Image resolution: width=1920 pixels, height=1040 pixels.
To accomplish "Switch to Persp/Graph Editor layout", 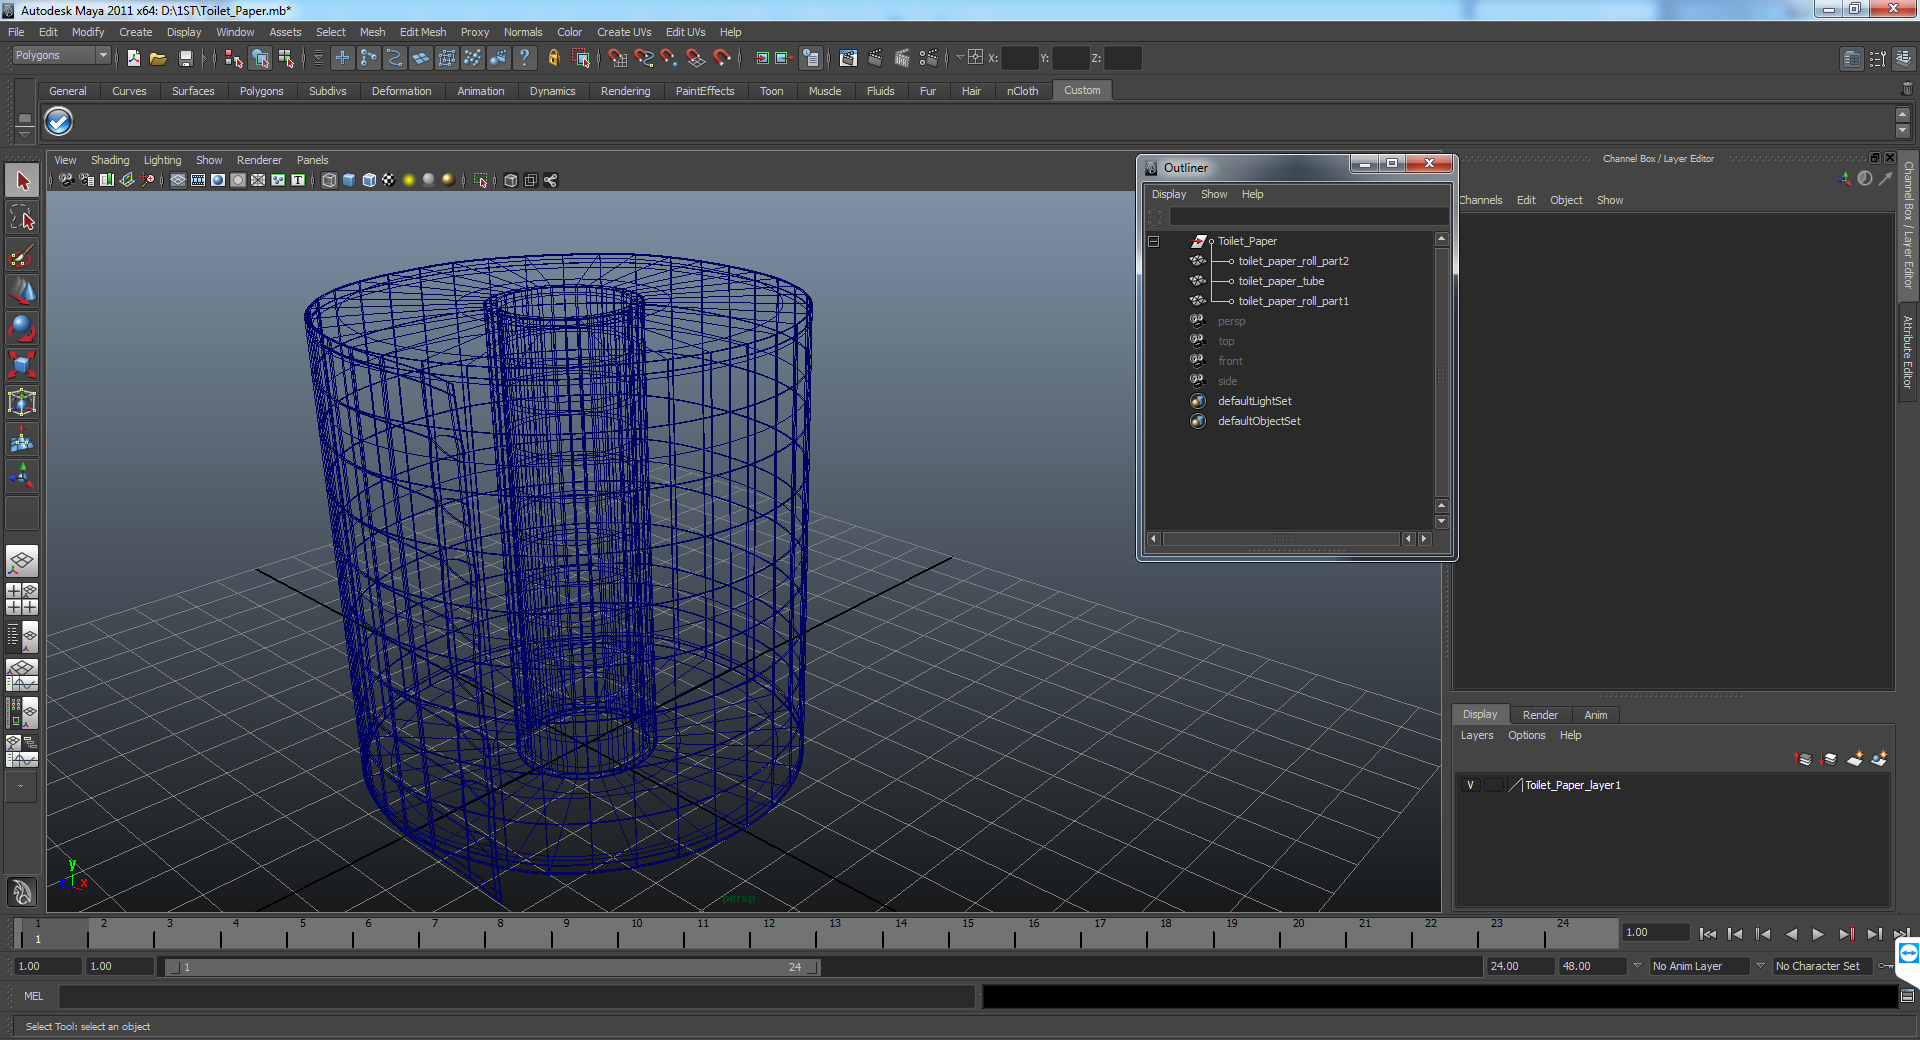I will (22, 674).
